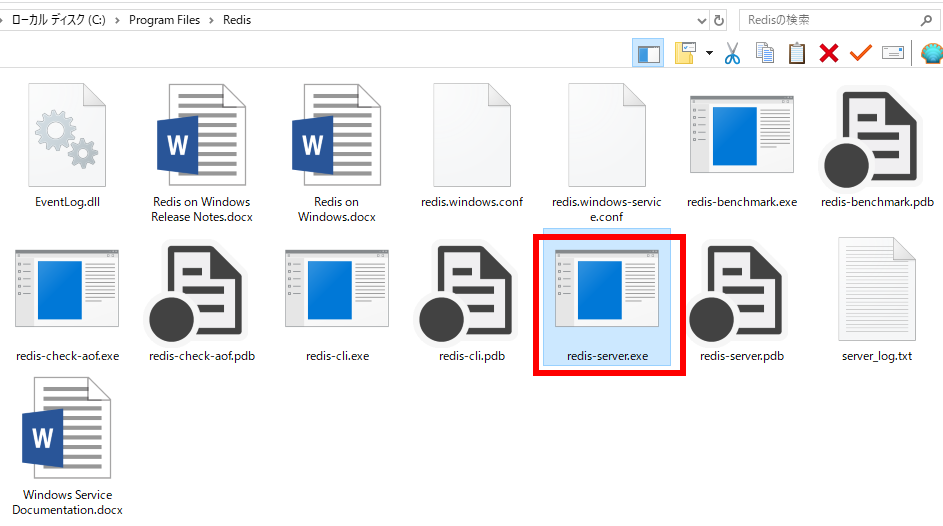Viewport: 943px width, 526px height.
Task: Click the Redis breadcrumb in the path
Action: point(237,20)
